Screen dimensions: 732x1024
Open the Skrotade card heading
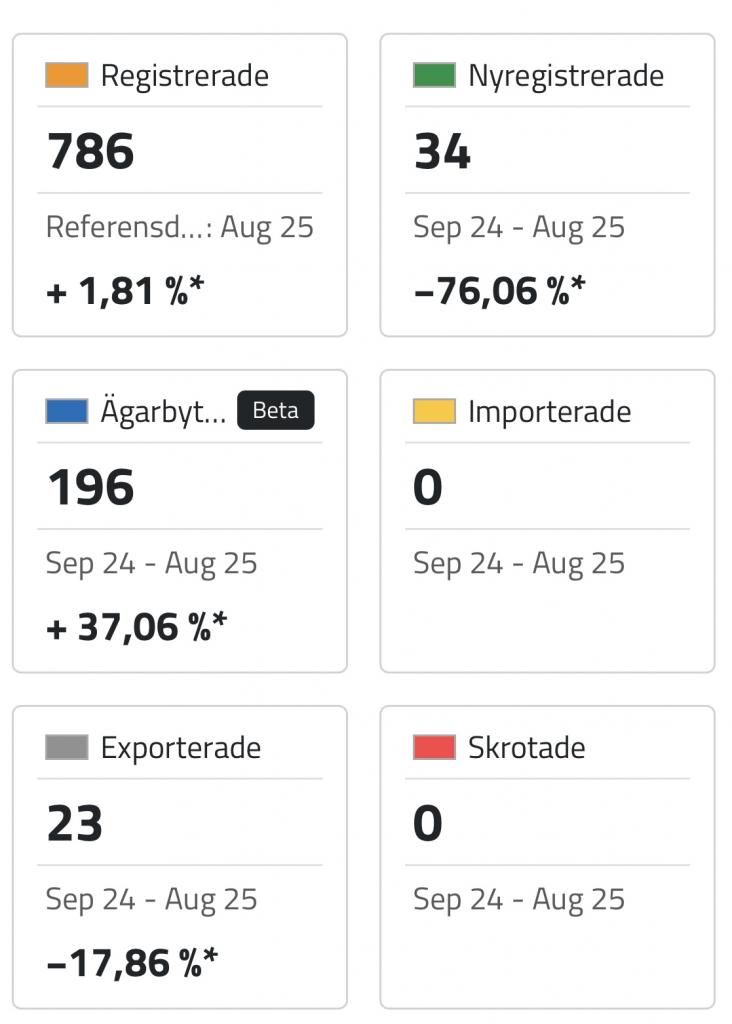(527, 748)
